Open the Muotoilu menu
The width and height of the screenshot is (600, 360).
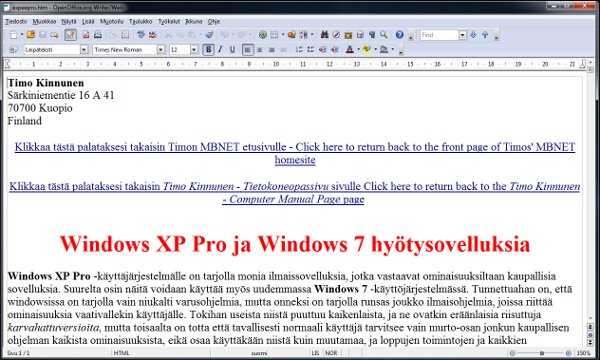point(112,21)
